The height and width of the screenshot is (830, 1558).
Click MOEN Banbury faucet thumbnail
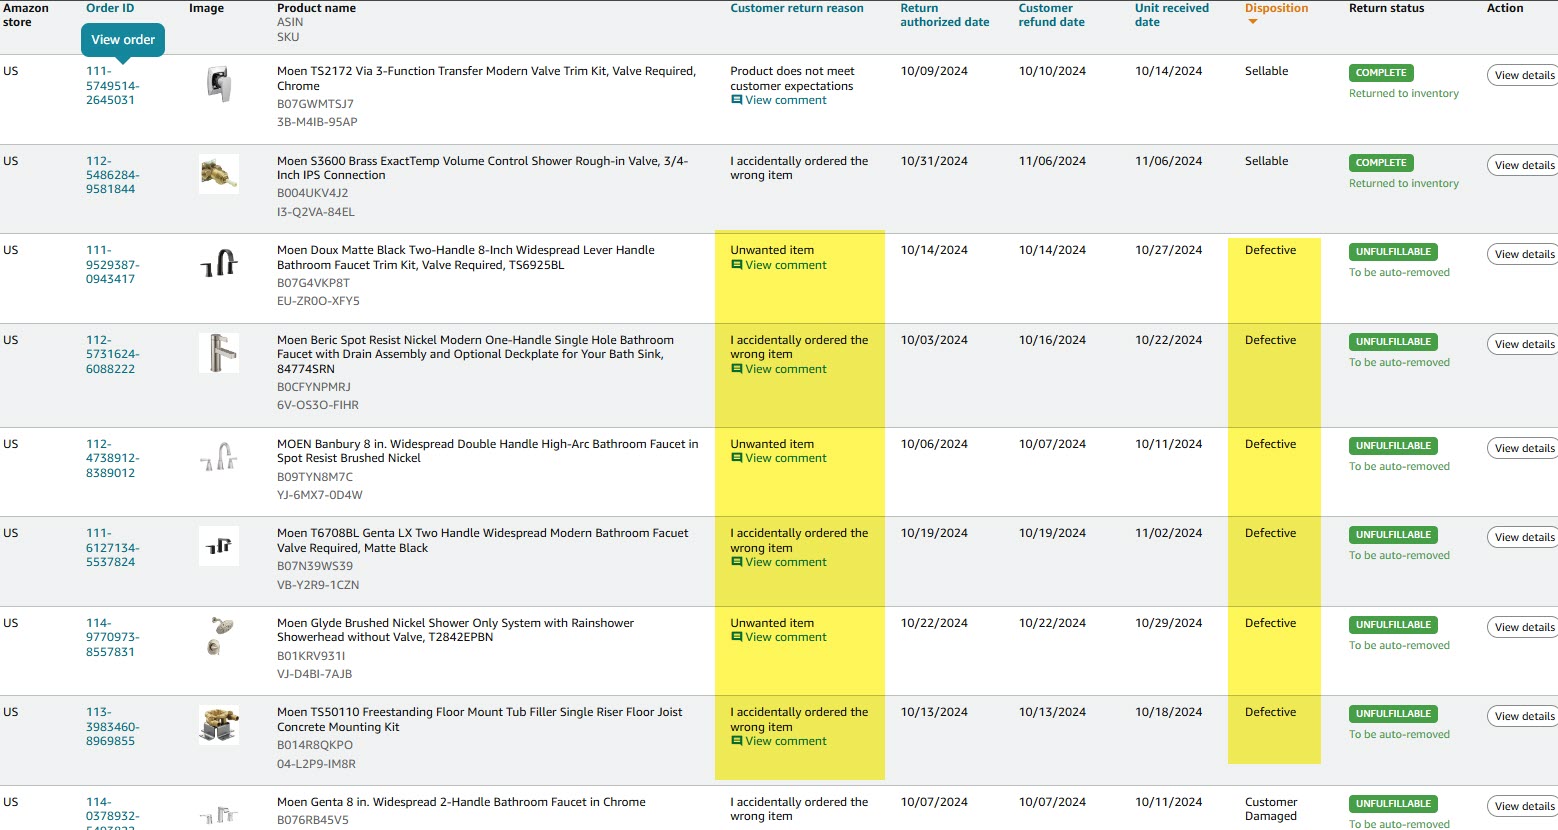click(x=219, y=457)
